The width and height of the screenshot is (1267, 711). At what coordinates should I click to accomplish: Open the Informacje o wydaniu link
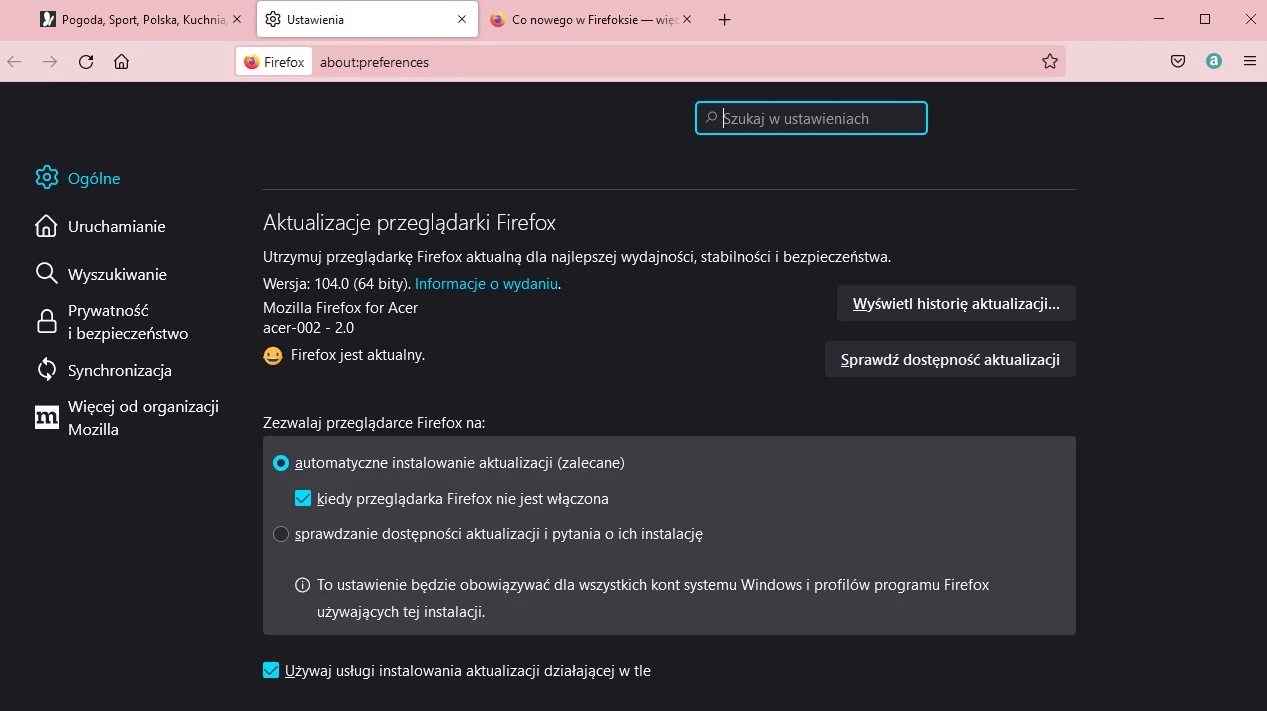click(x=486, y=283)
